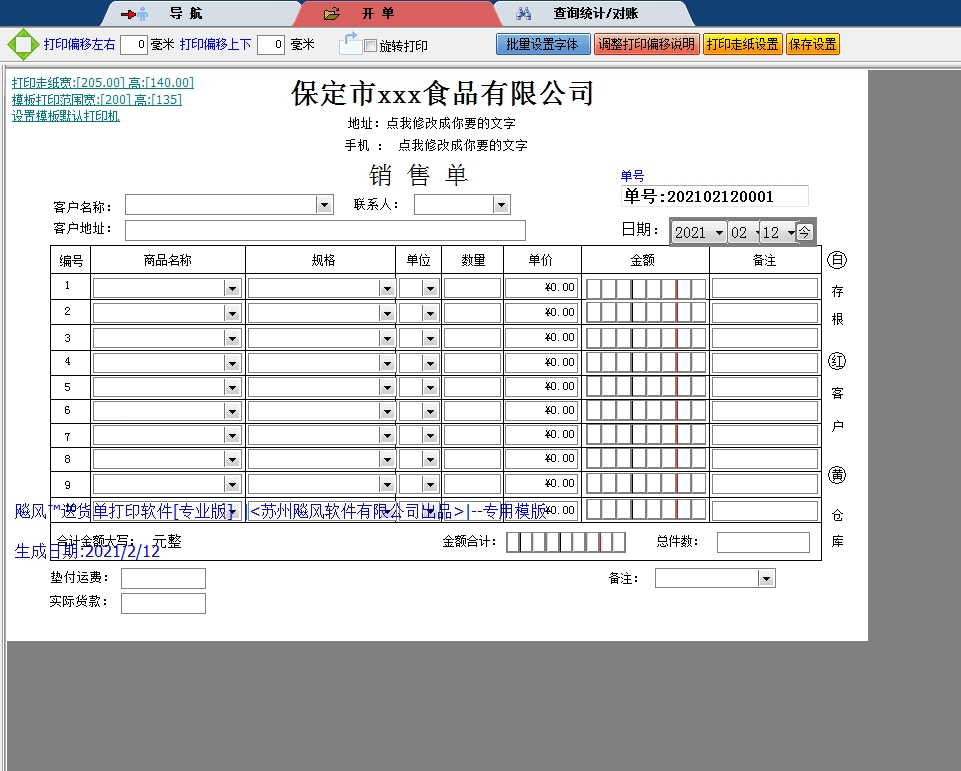The height and width of the screenshot is (771, 961).
Task: Open the 商品名称 dropdown in row 1
Action: point(234,286)
